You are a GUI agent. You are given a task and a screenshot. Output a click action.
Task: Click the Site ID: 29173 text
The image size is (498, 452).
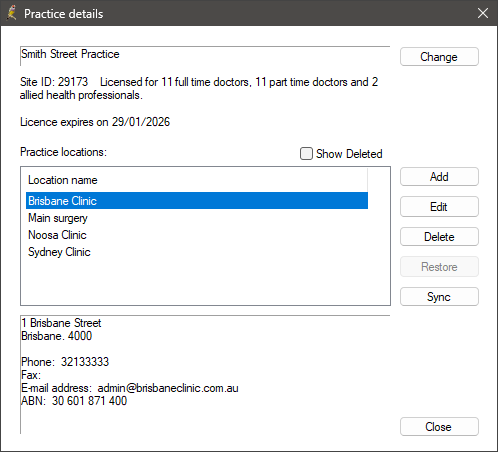coord(54,82)
